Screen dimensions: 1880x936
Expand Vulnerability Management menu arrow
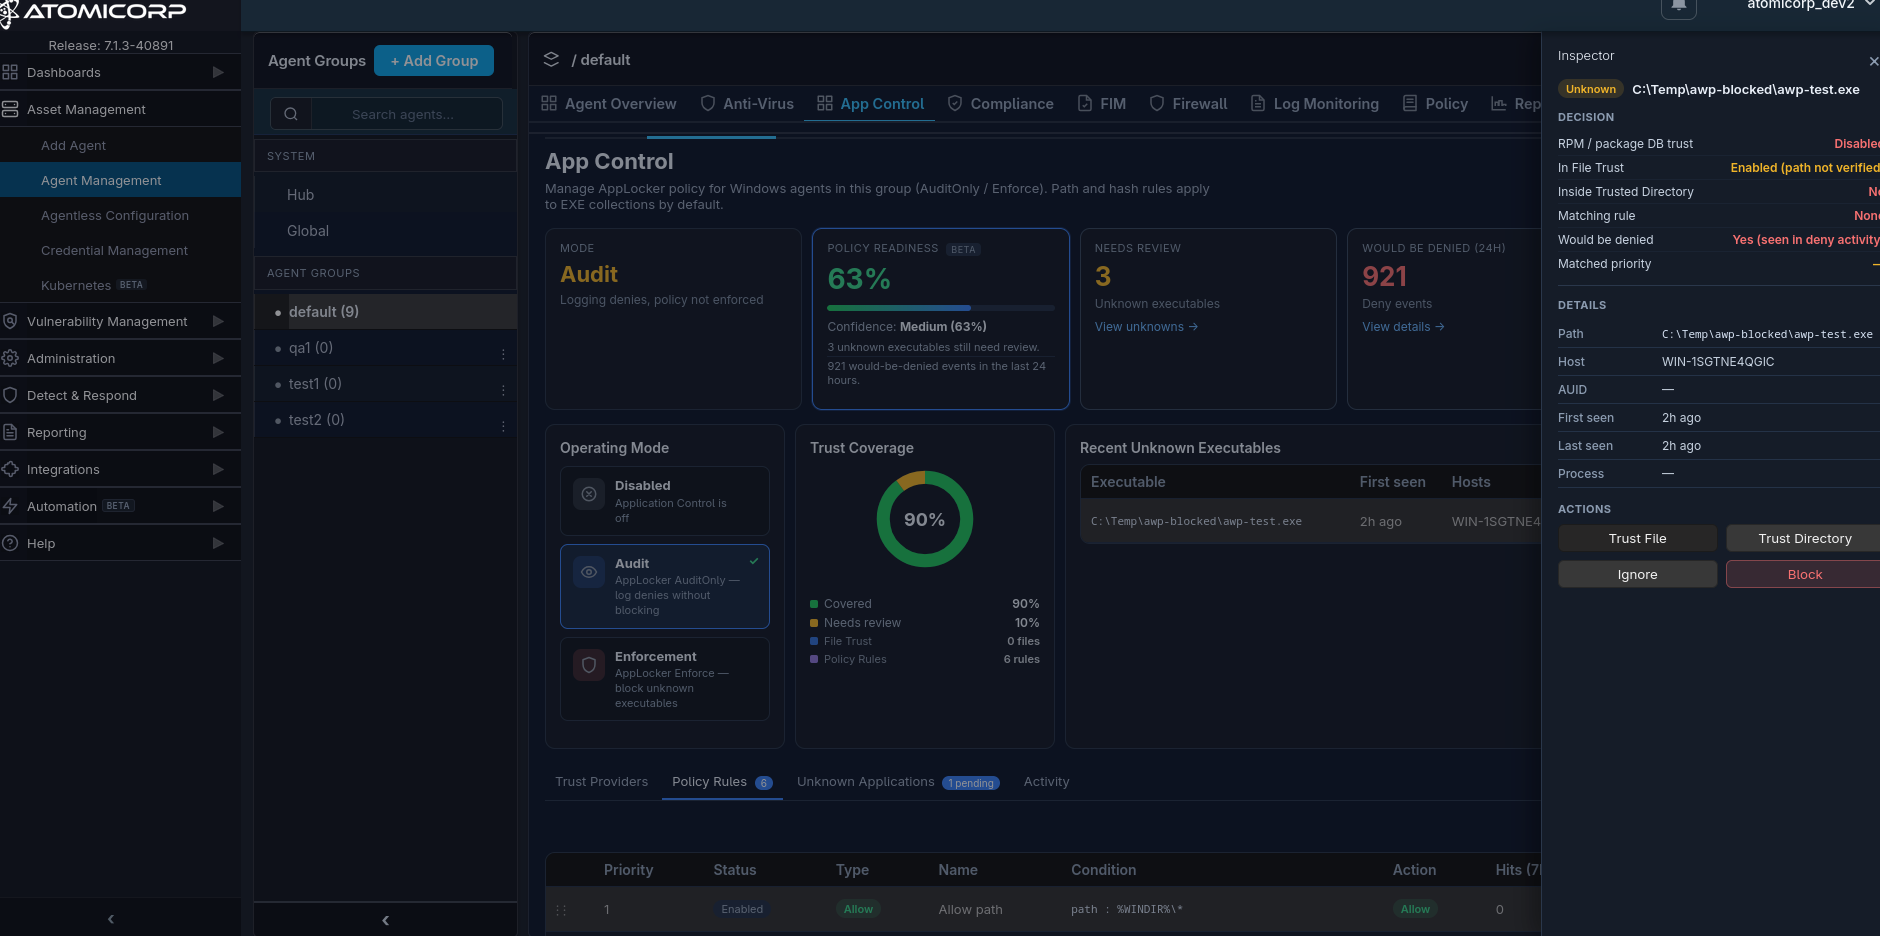click(218, 321)
